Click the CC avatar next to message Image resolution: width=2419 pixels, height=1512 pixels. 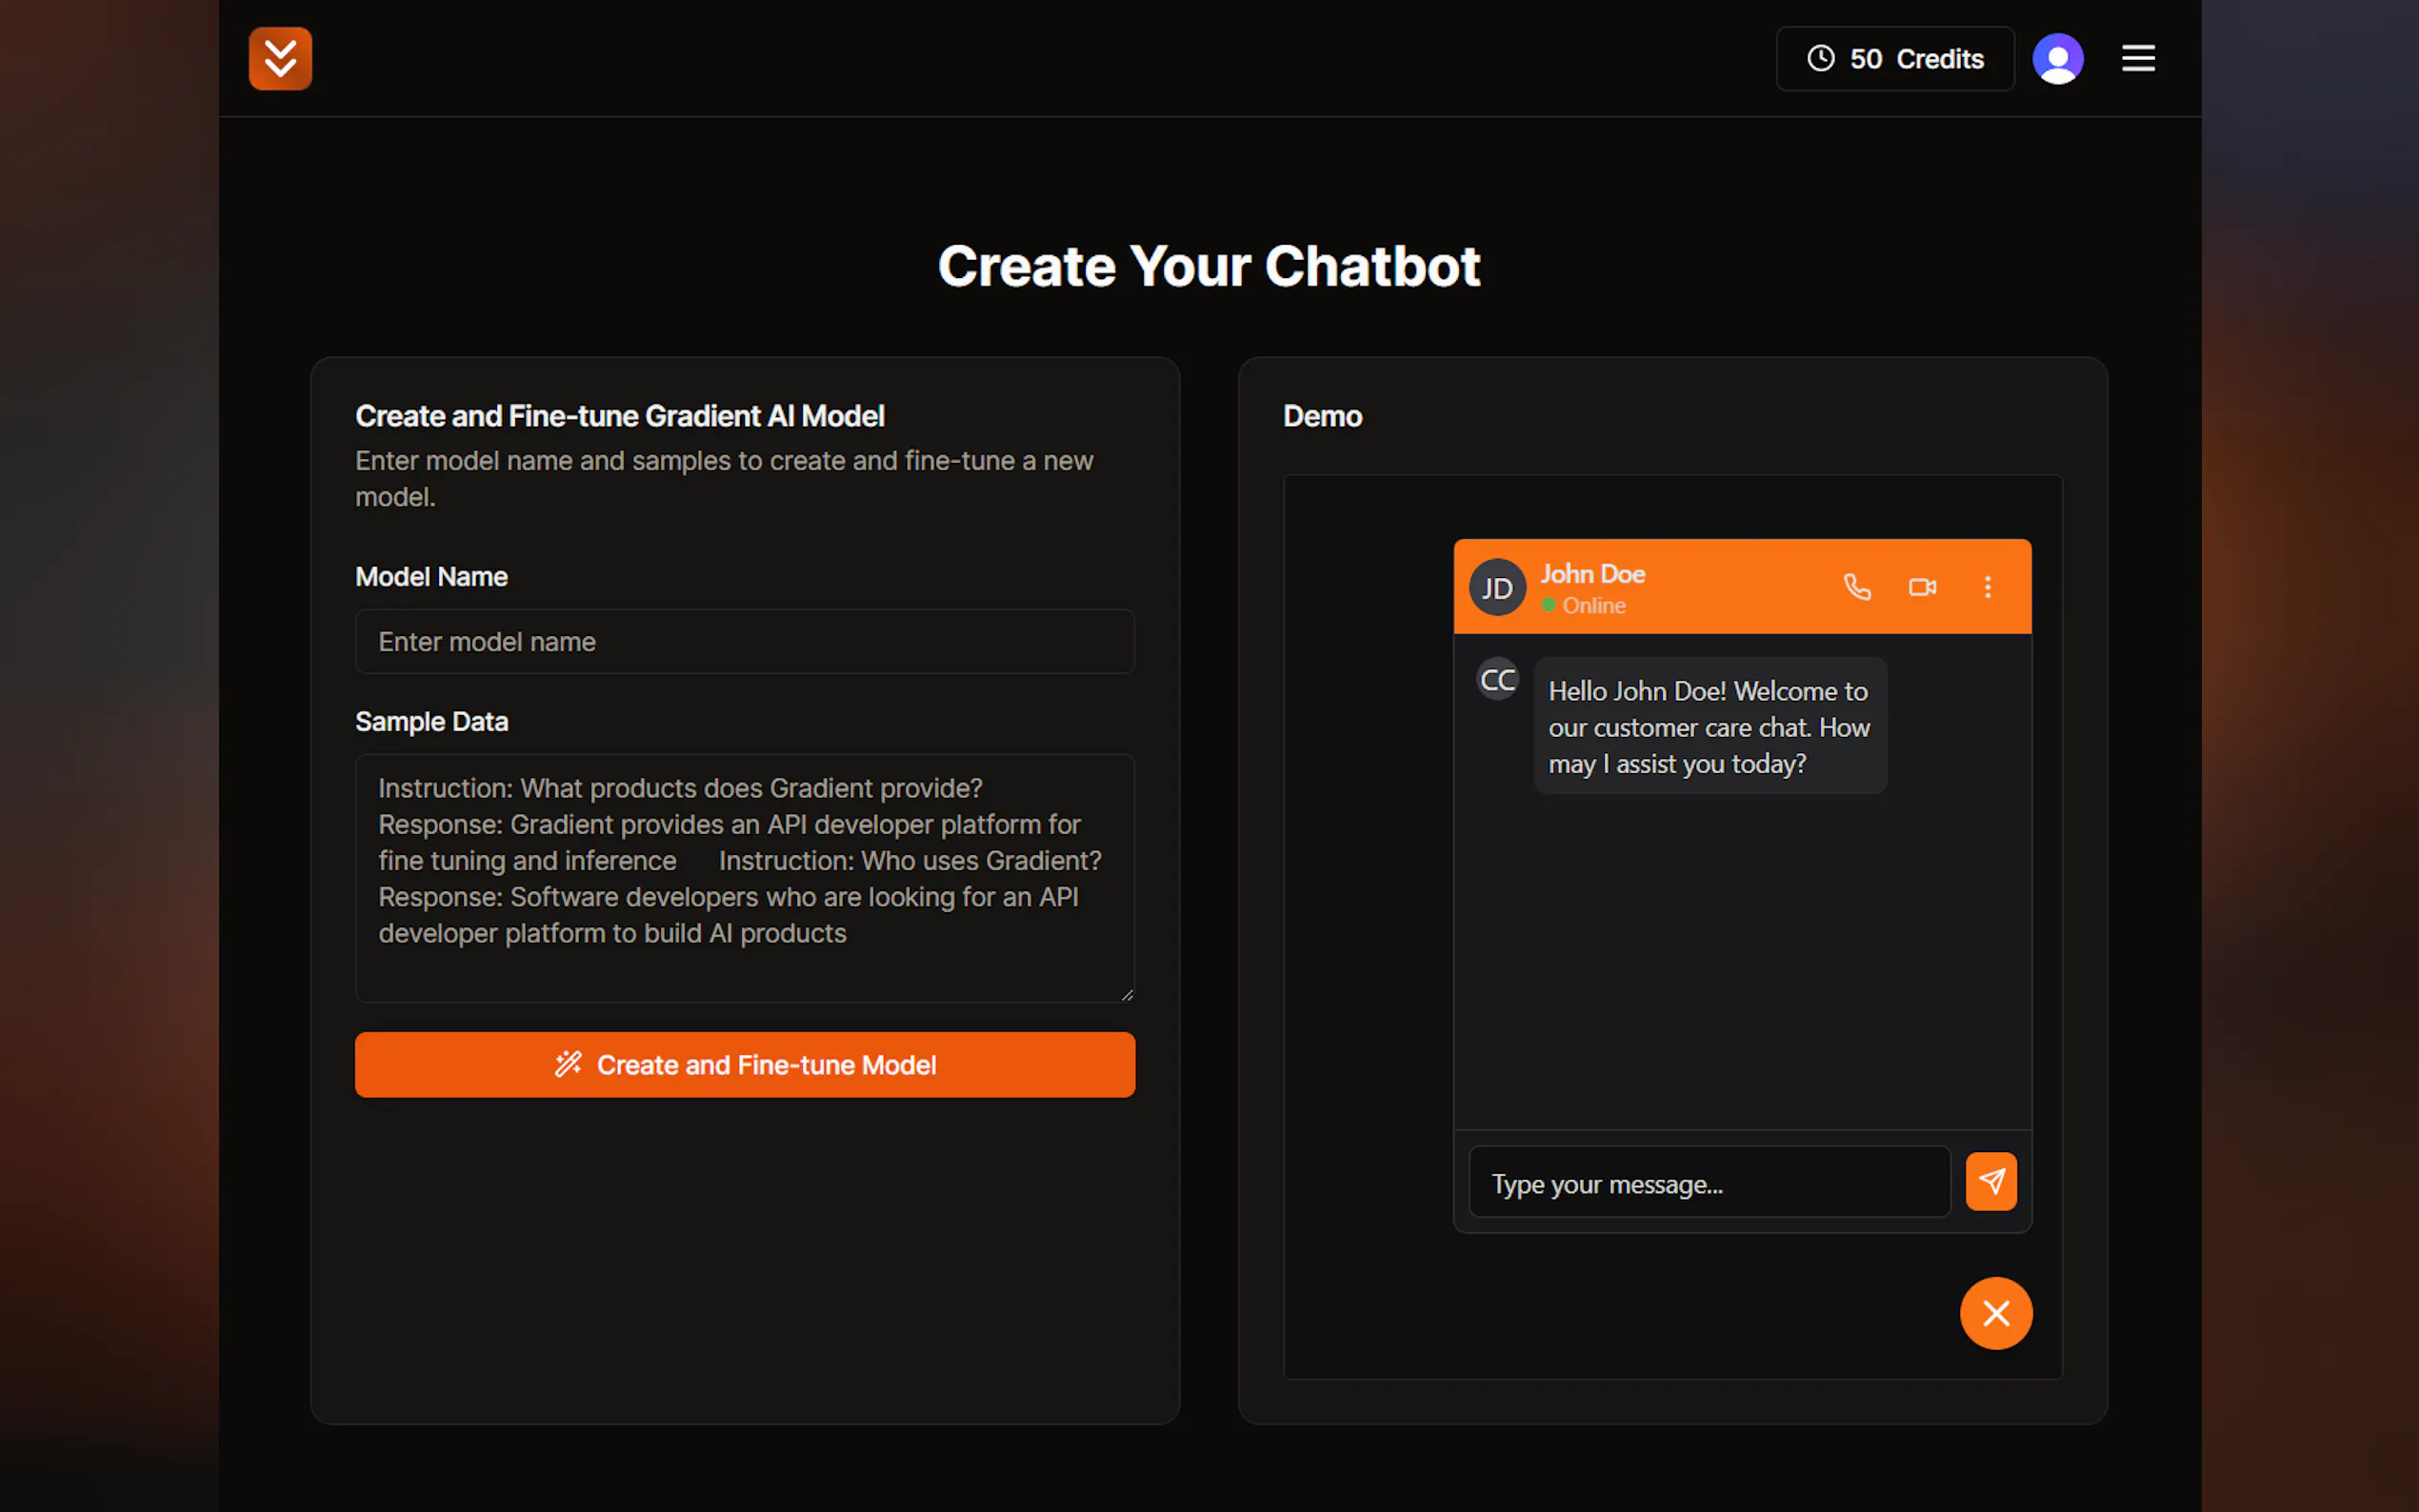coord(1497,680)
